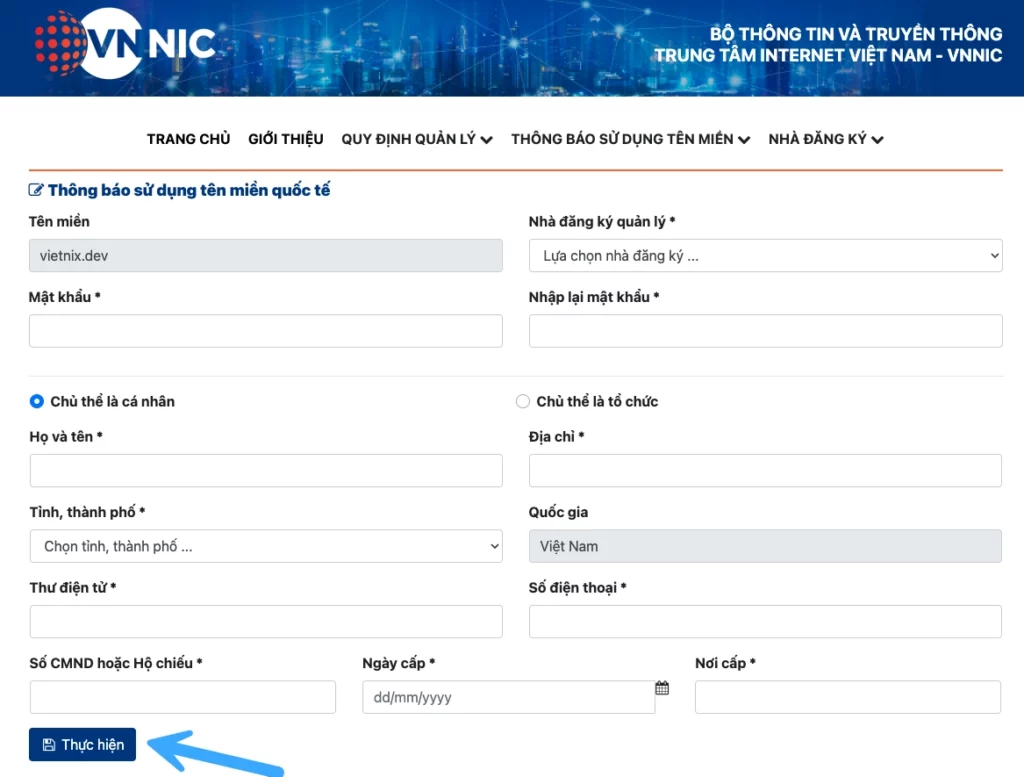Click the Mật khẩu input field
Viewport: 1024px width, 777px height.
266,331
